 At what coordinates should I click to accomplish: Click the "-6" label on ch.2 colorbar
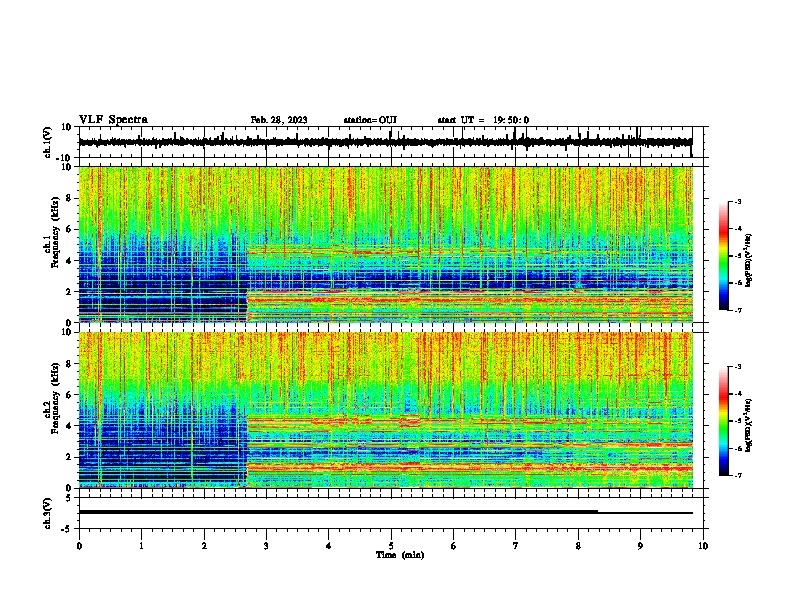pos(738,448)
